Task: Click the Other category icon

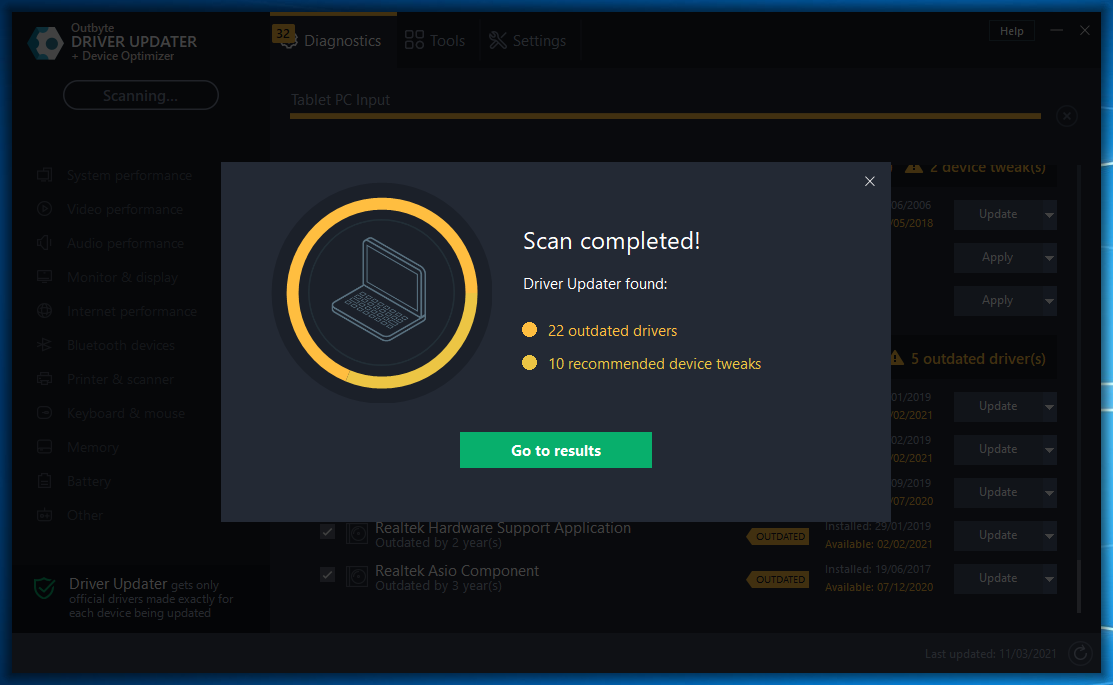Action: coord(44,515)
